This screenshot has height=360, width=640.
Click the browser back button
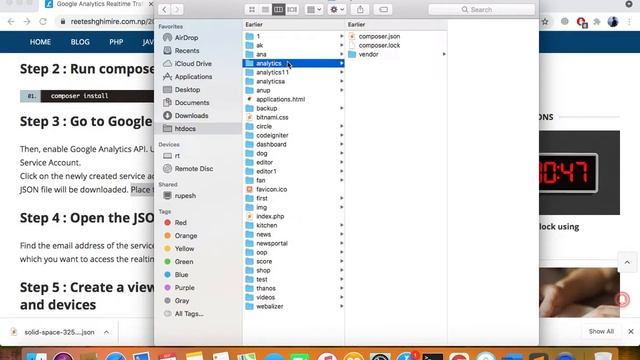[x=11, y=21]
